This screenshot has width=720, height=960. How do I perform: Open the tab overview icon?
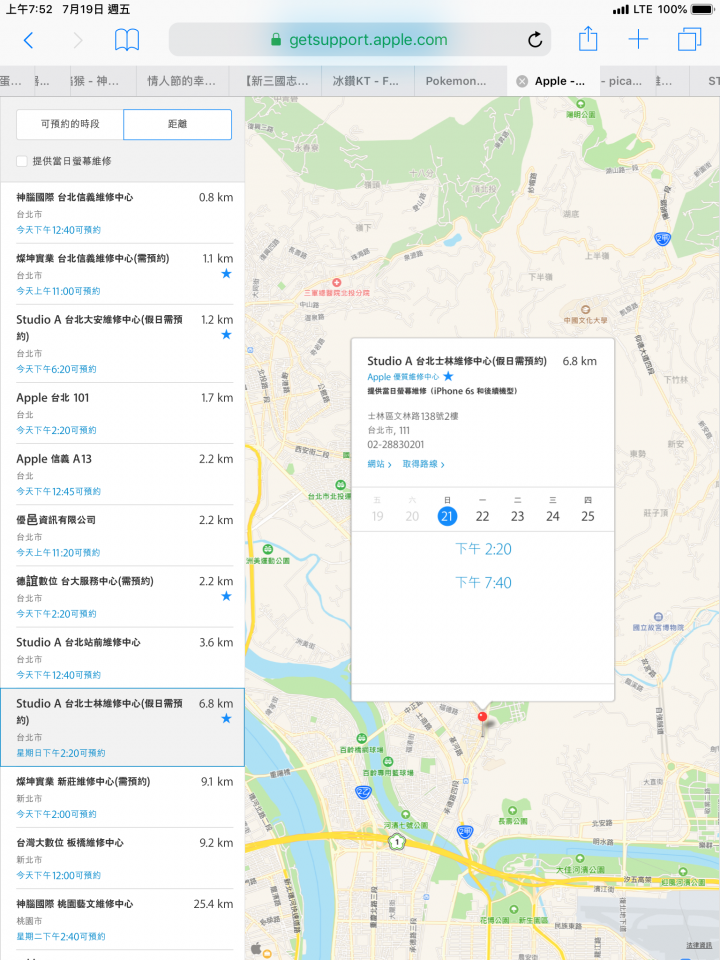tap(689, 39)
